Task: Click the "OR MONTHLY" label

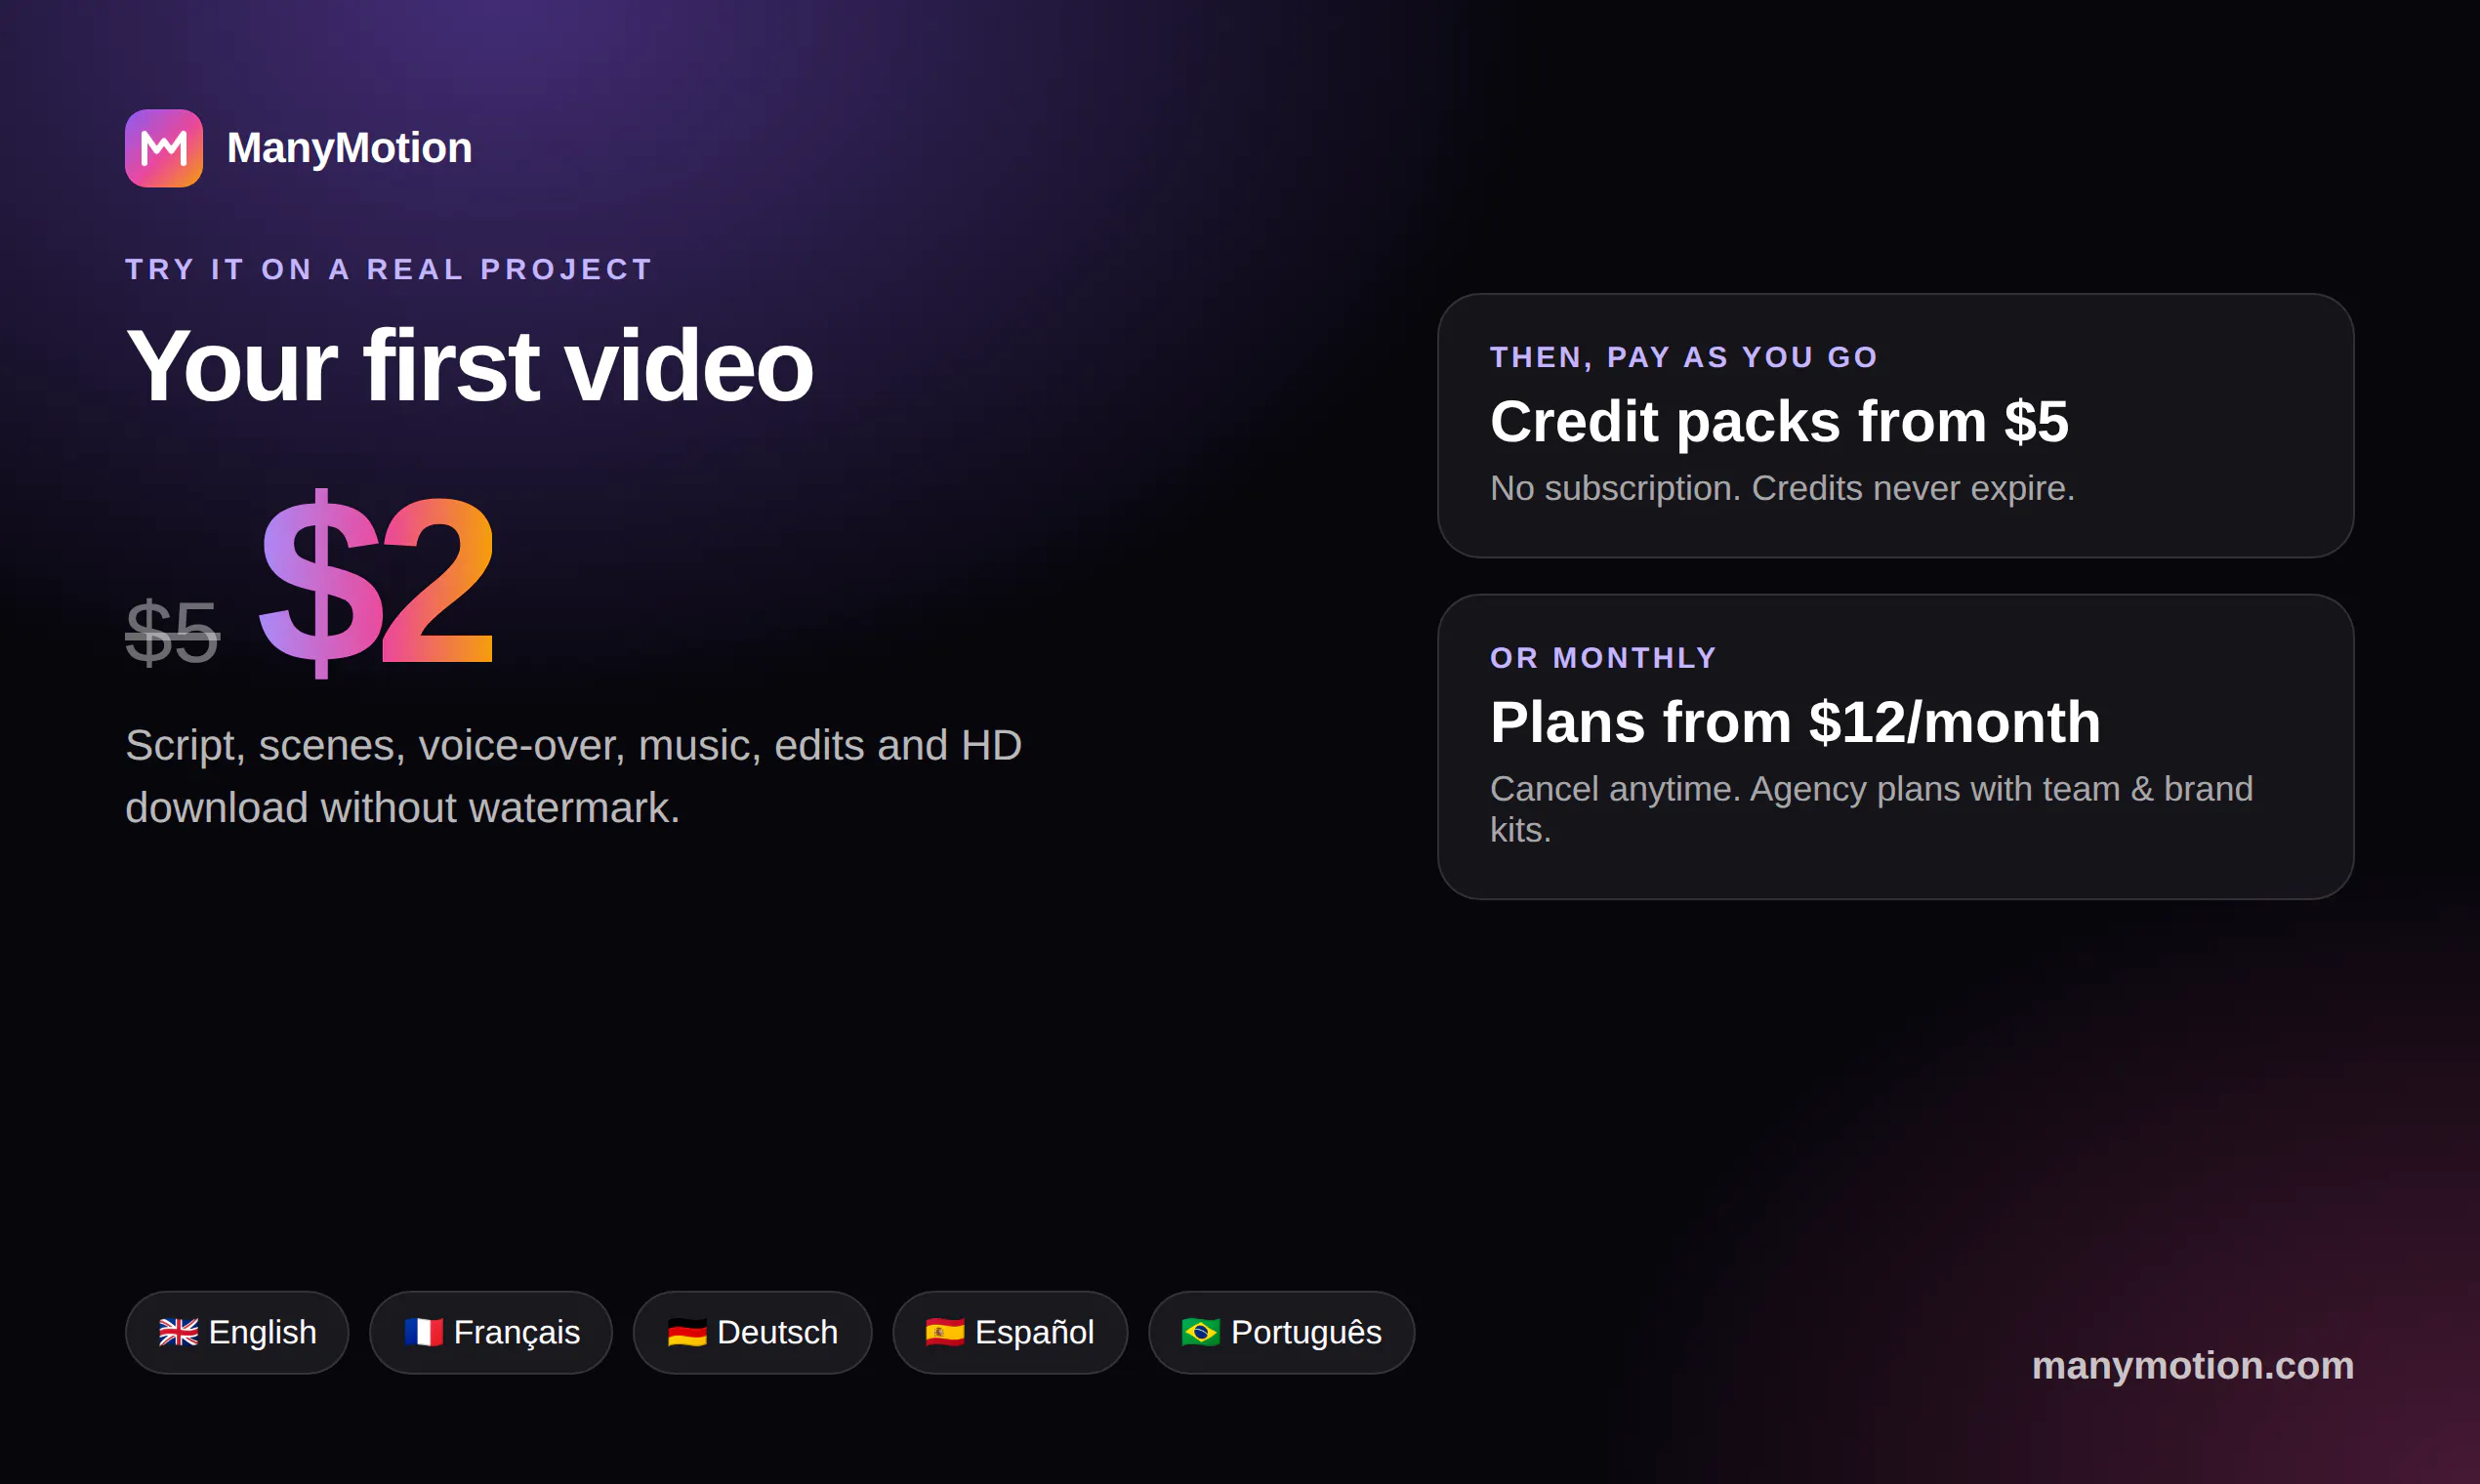Action: pos(1604,658)
